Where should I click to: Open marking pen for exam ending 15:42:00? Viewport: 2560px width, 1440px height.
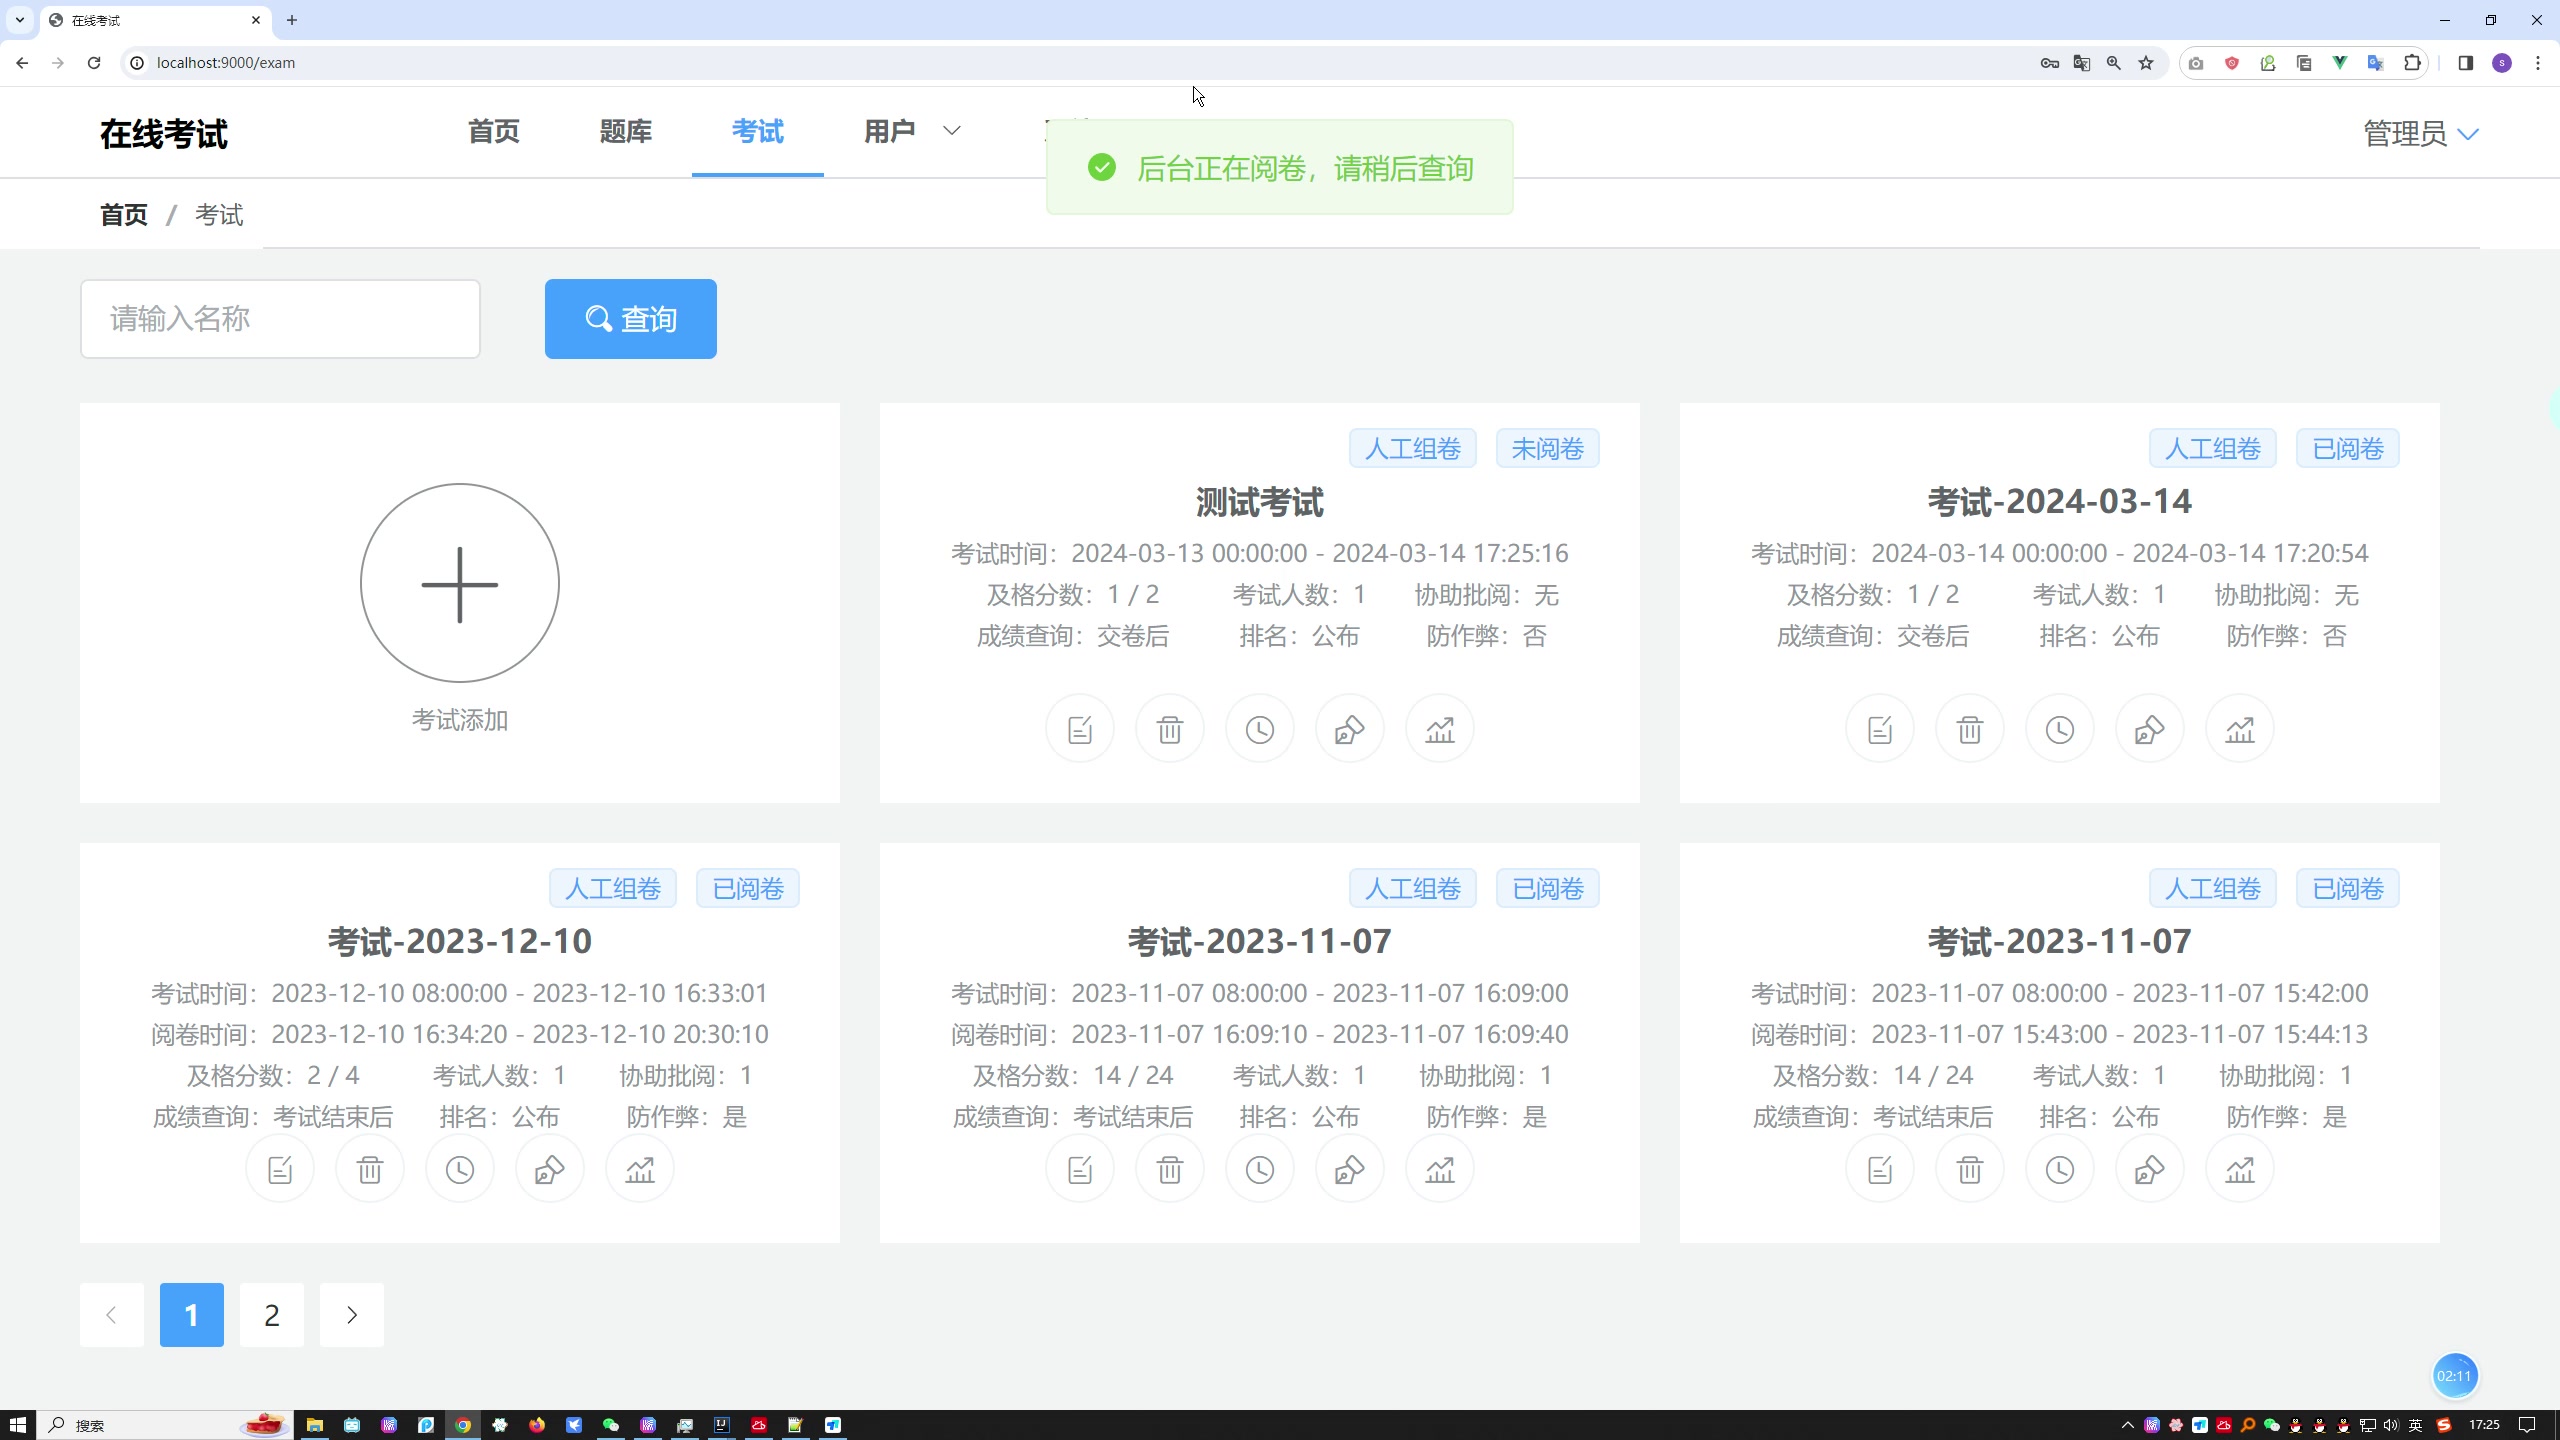tap(2150, 1169)
